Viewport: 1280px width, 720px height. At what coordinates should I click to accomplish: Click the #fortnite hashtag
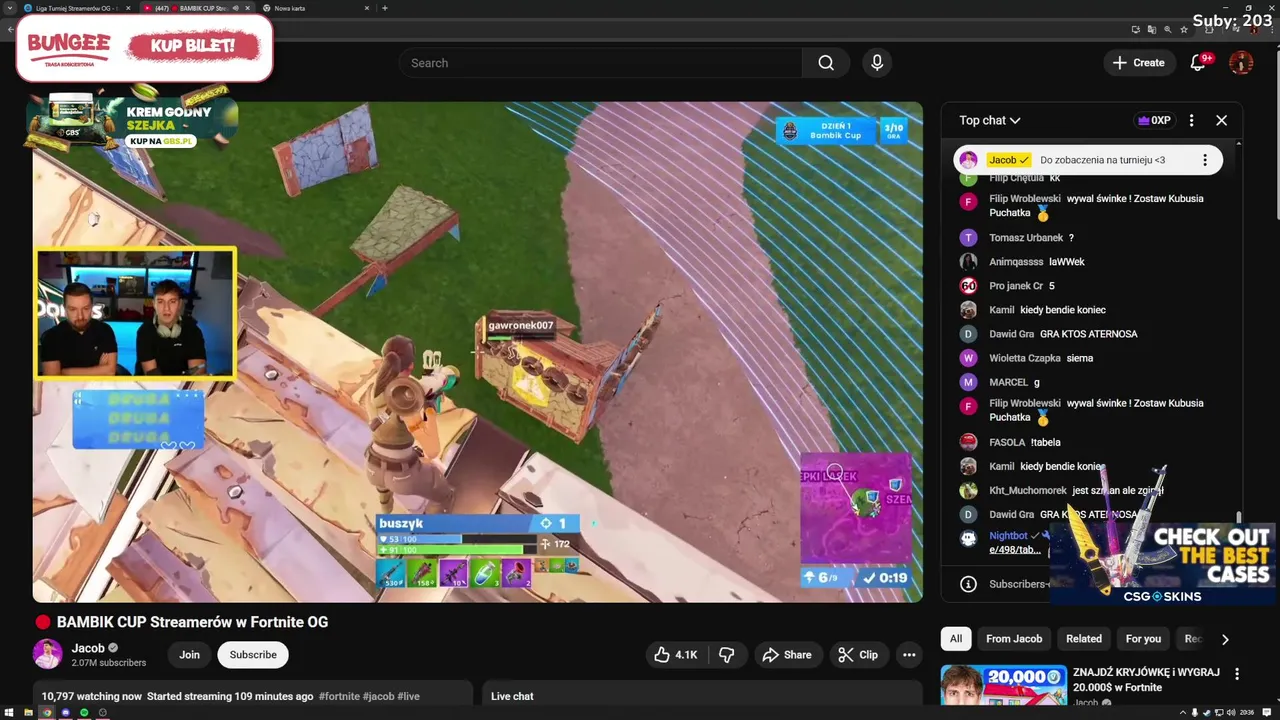[x=339, y=696]
